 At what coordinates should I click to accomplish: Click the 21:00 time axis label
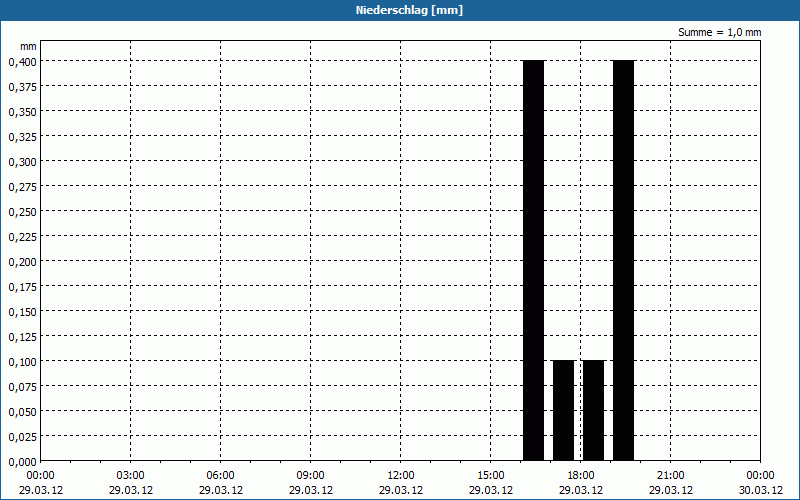(x=670, y=476)
